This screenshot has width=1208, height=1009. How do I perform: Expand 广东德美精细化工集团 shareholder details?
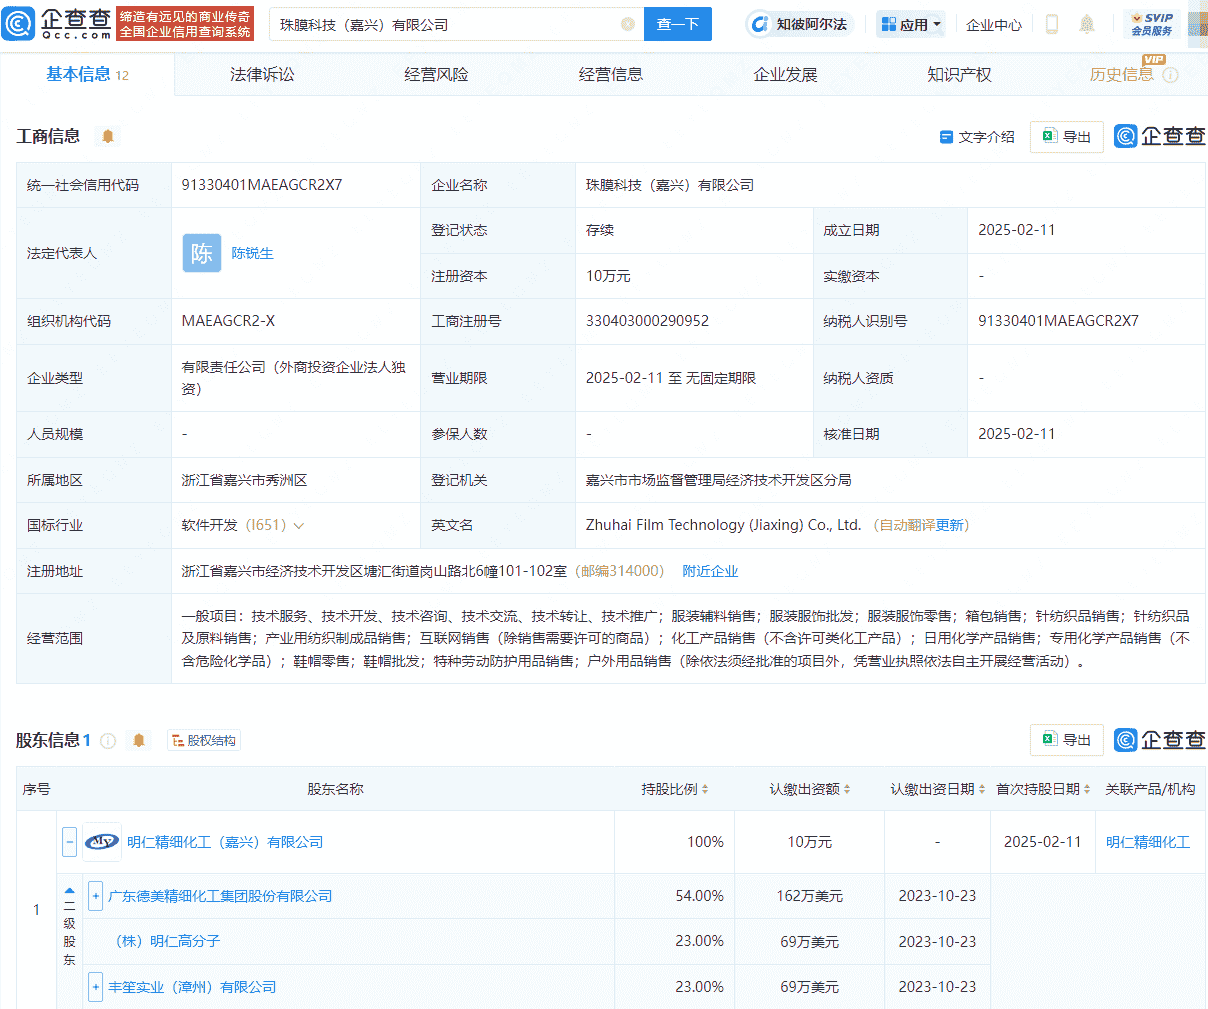point(95,896)
